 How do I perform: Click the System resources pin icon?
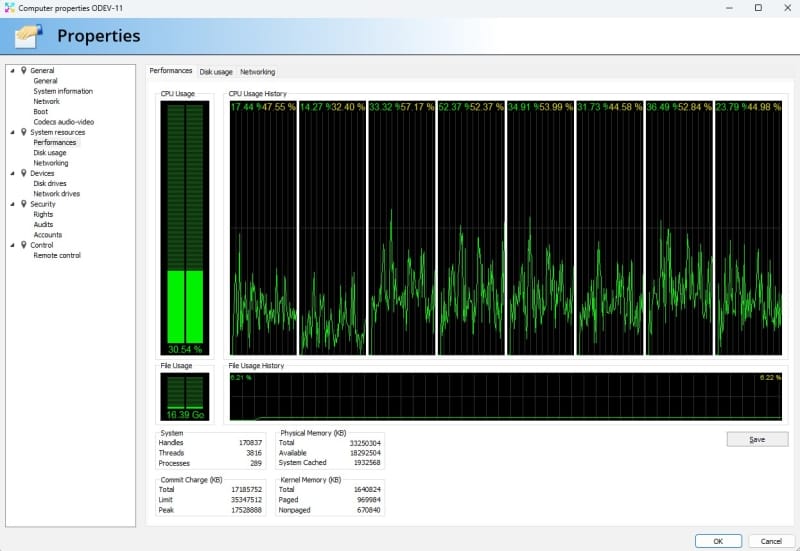23,132
